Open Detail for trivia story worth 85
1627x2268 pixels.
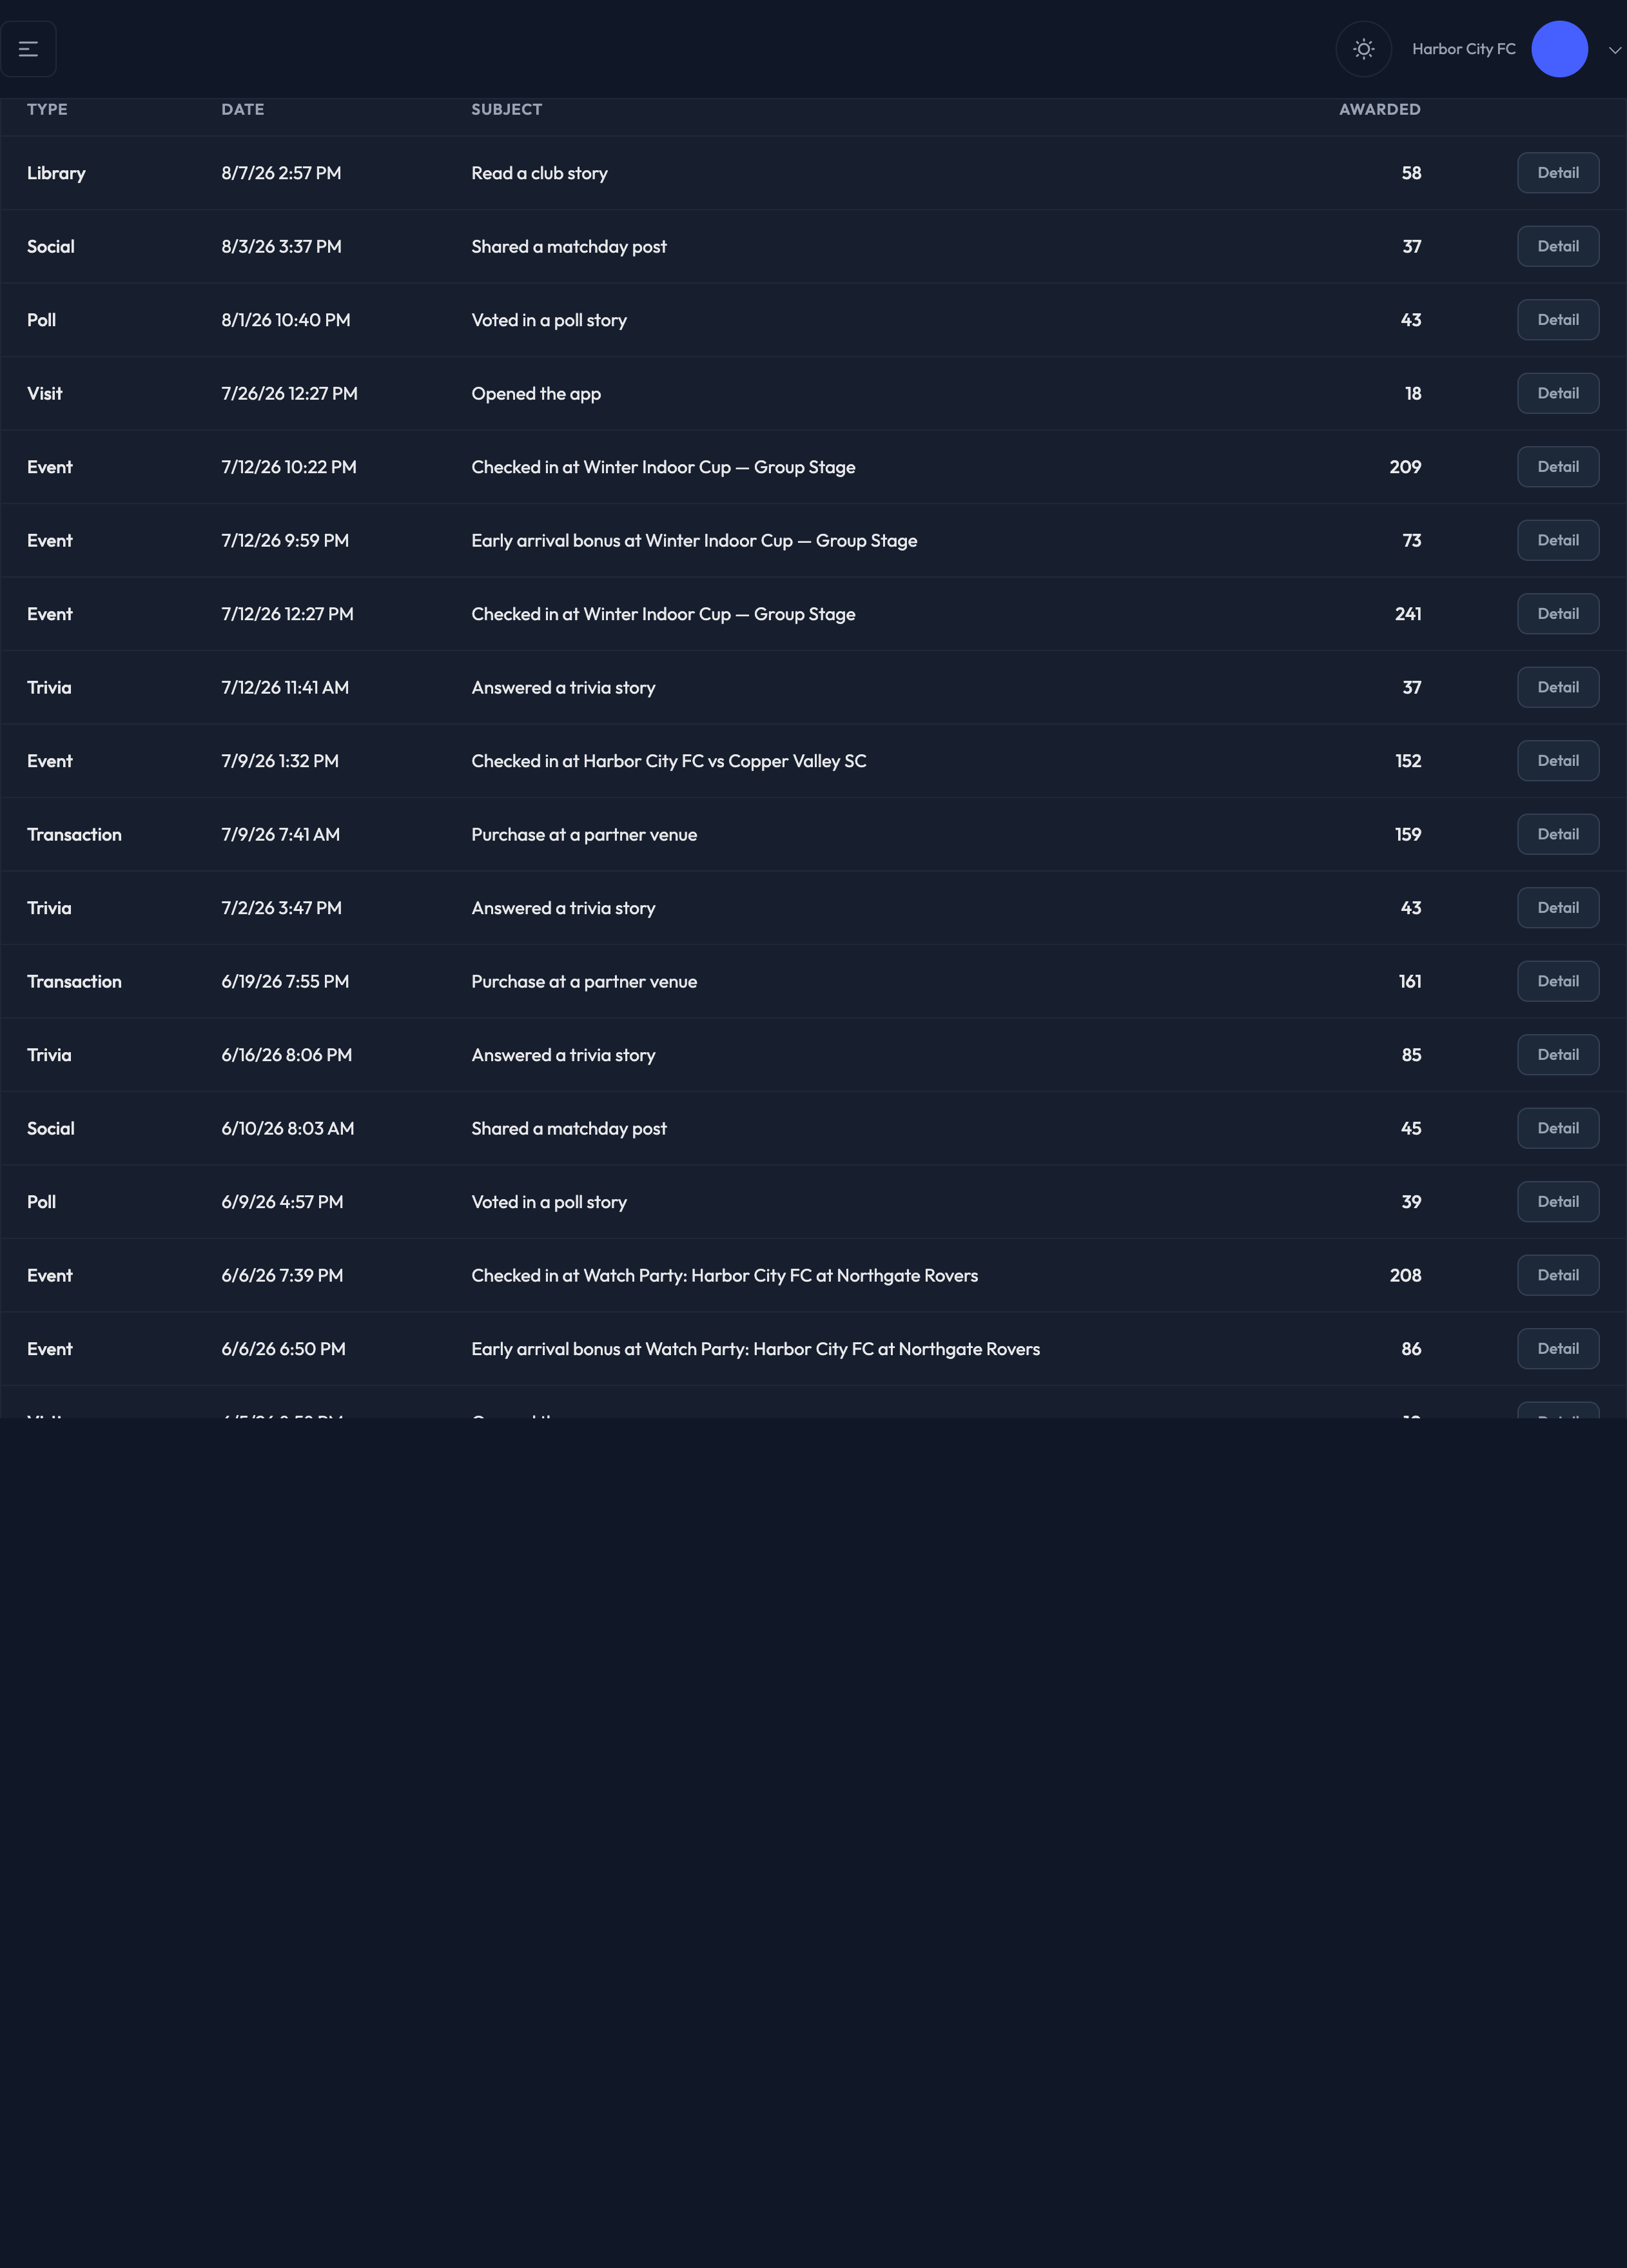tap(1557, 1055)
